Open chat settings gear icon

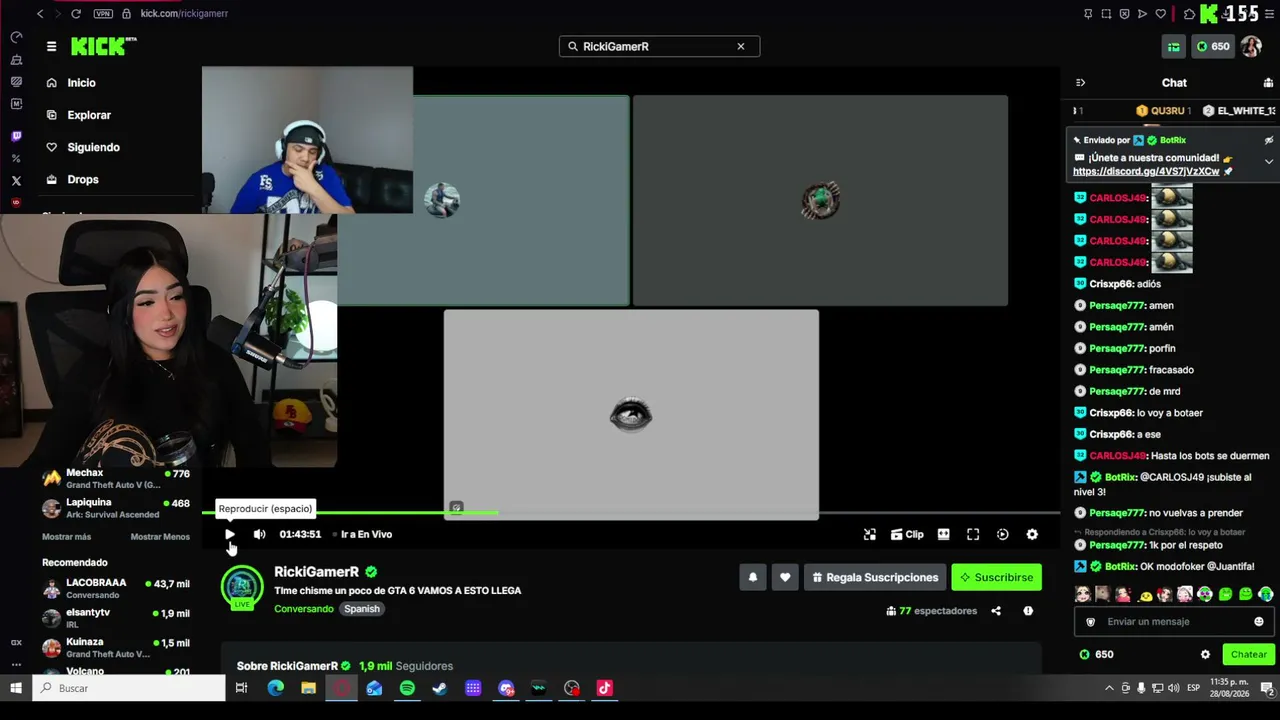pos(1205,654)
